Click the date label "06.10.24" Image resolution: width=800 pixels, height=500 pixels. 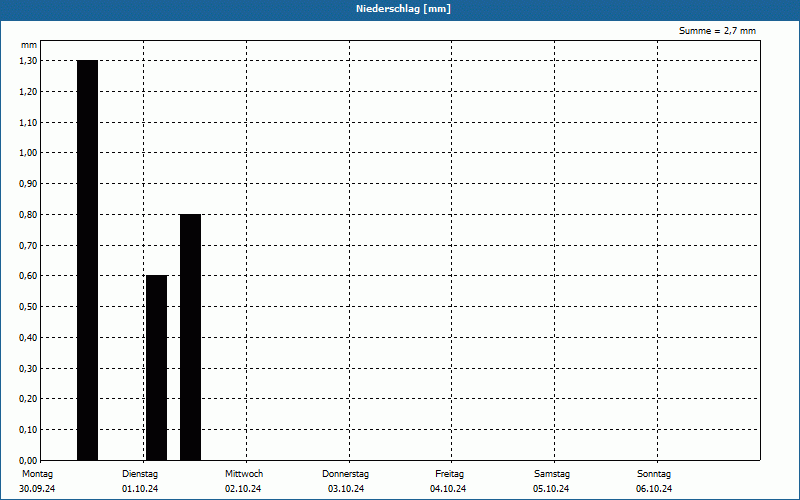654,489
